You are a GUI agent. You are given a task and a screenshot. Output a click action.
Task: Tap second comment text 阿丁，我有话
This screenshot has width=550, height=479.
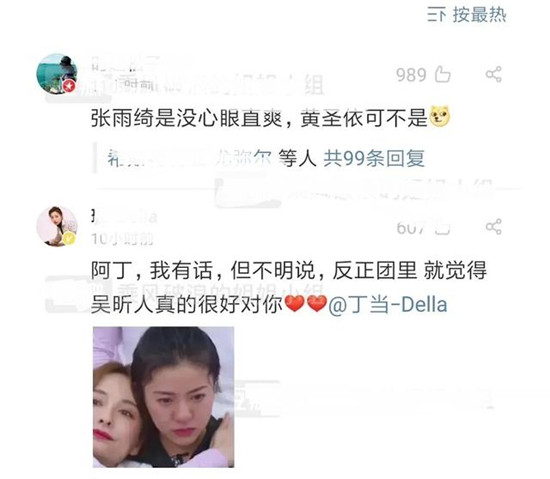point(152,270)
